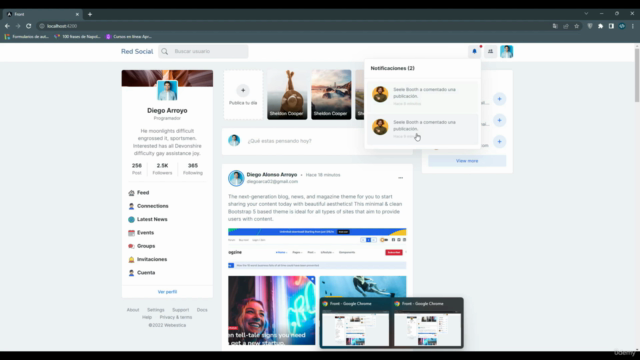The image size is (640, 360).
Task: Click the Diego Arroyo profile name
Action: (167, 111)
